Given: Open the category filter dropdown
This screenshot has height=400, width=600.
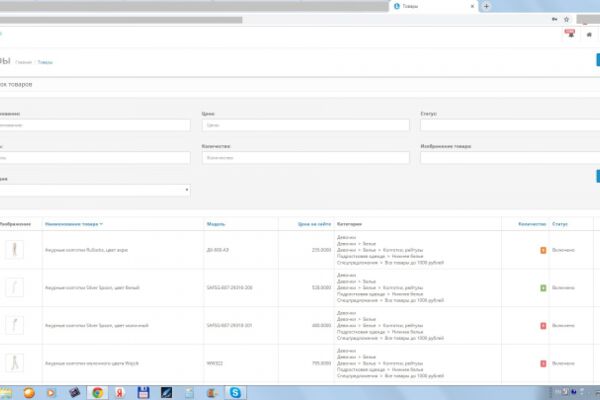Looking at the screenshot, I should click(x=95, y=190).
